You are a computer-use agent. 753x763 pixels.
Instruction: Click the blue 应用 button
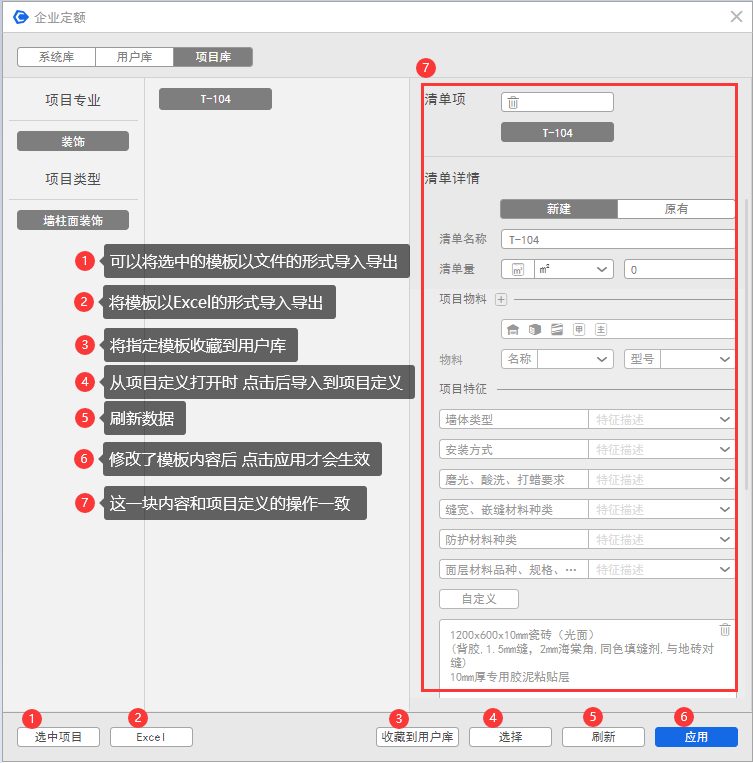click(x=696, y=737)
